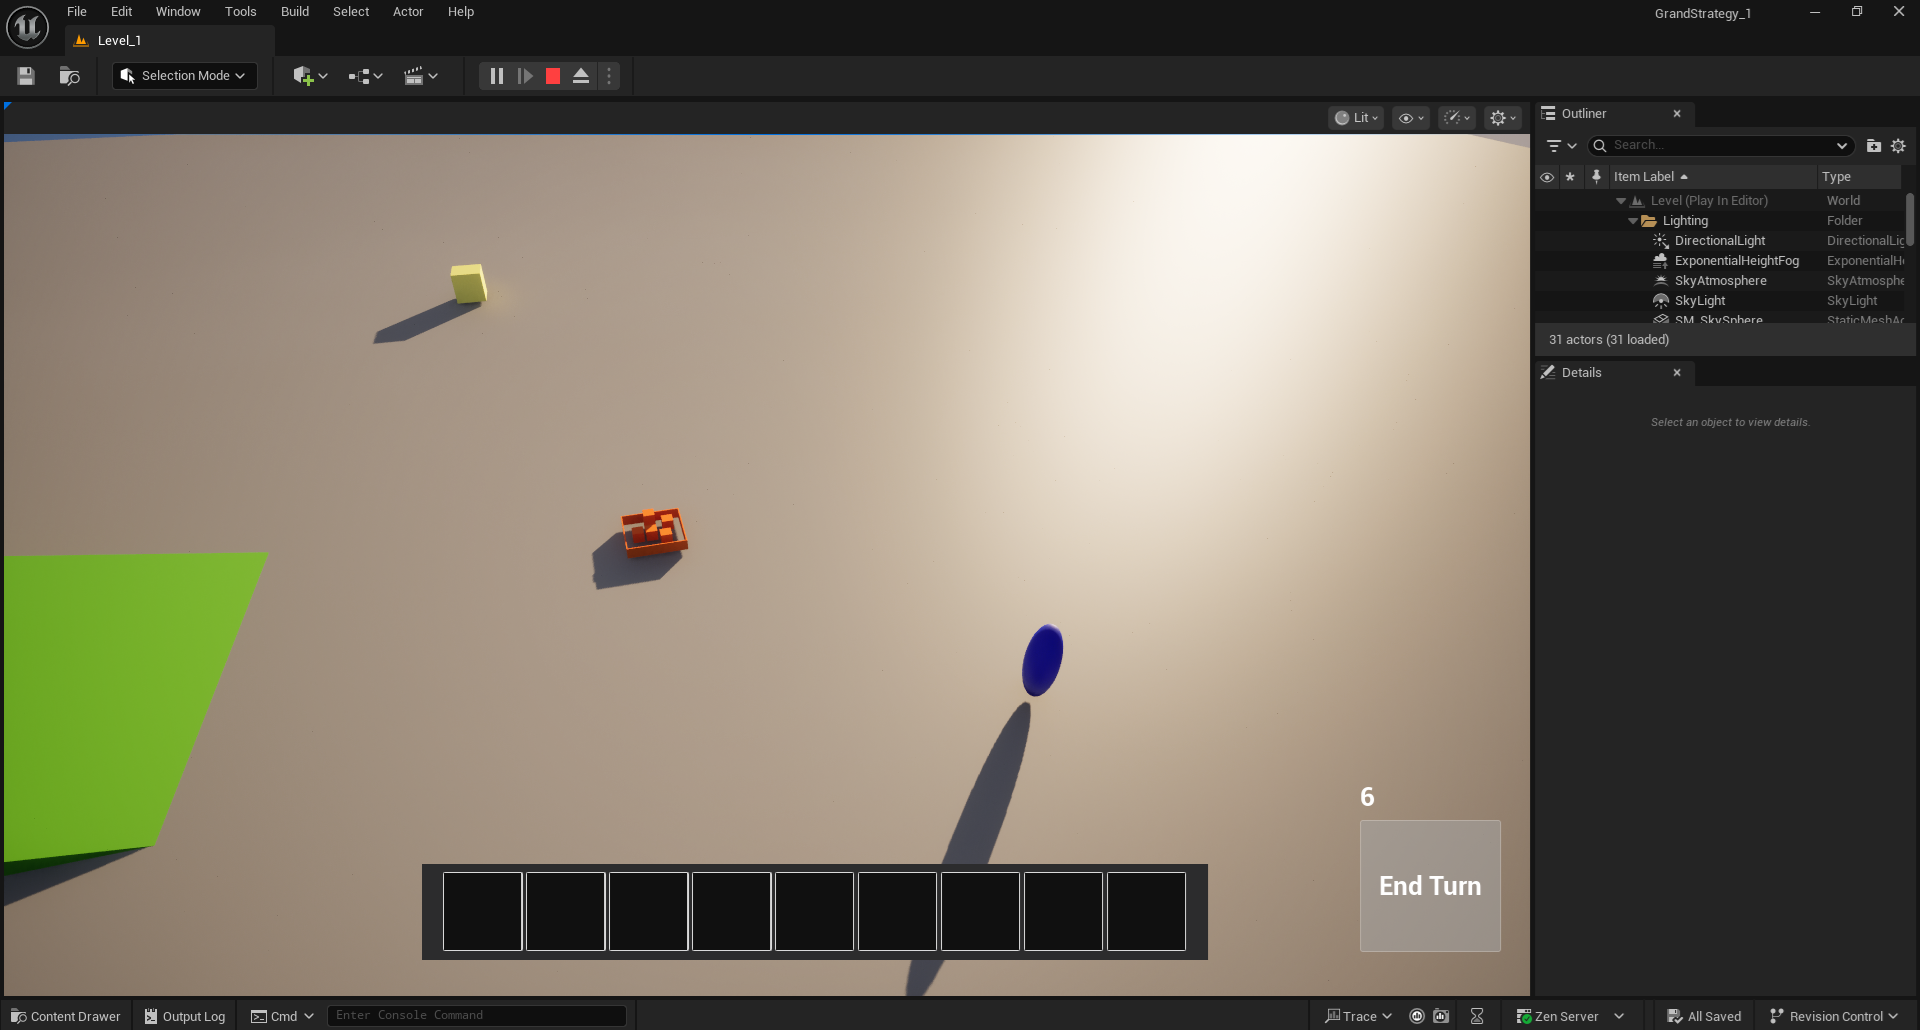Open the Outliner filter dropdown
The width and height of the screenshot is (1920, 1030).
tap(1561, 146)
